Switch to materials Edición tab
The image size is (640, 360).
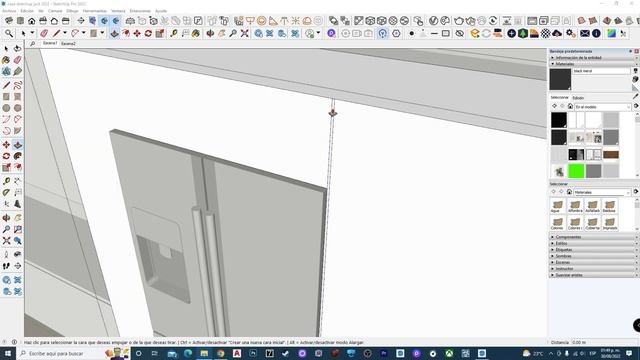[x=578, y=98]
